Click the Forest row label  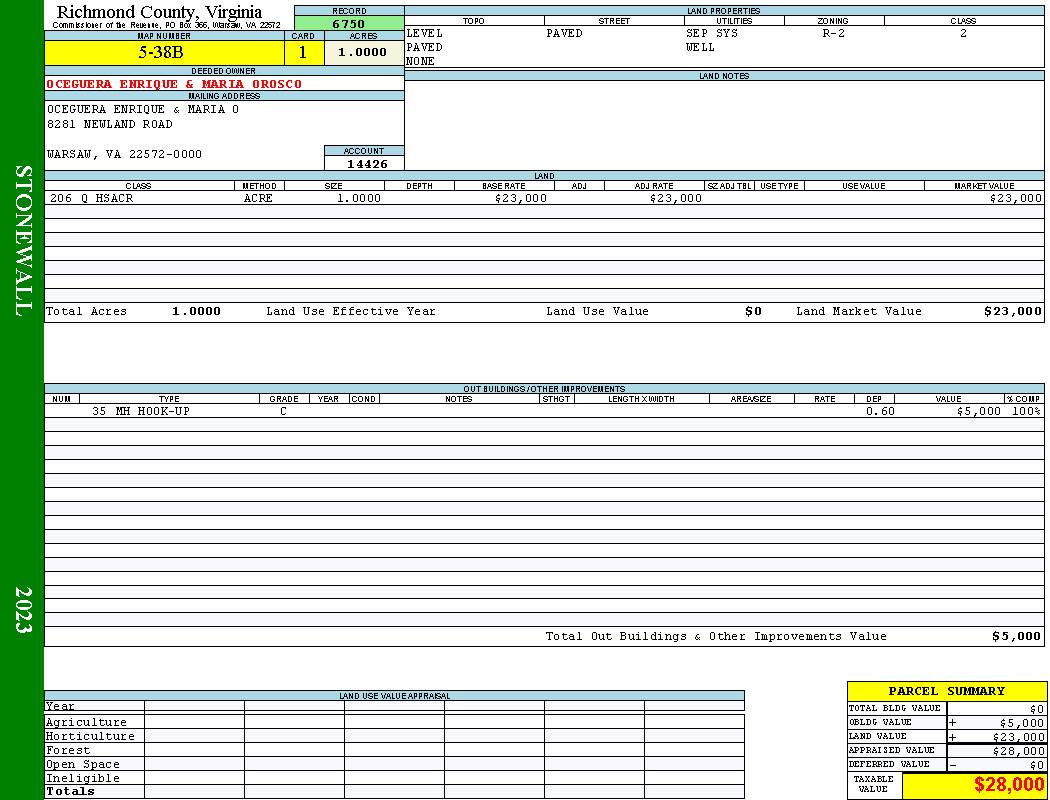[68, 750]
